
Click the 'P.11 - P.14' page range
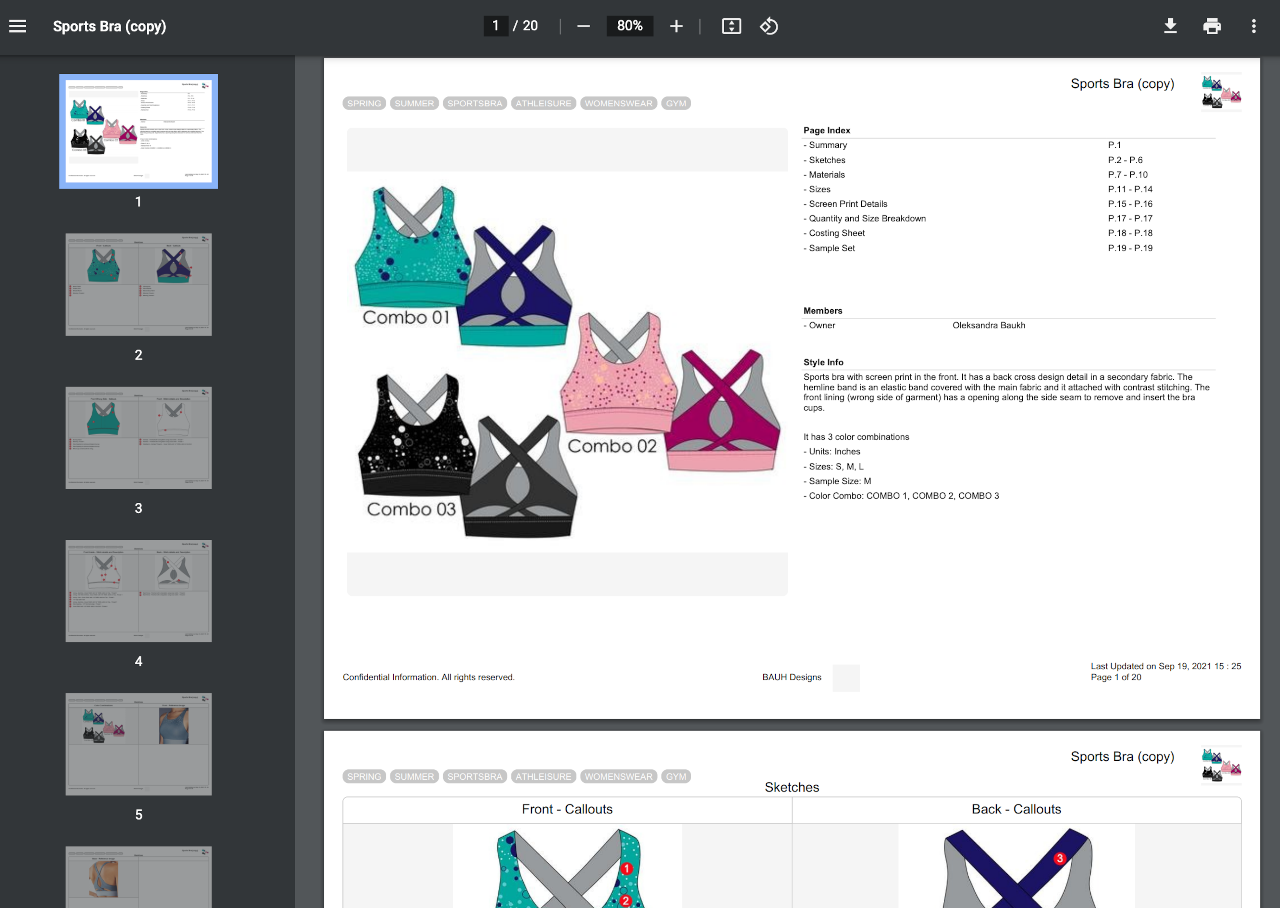coord(1130,189)
